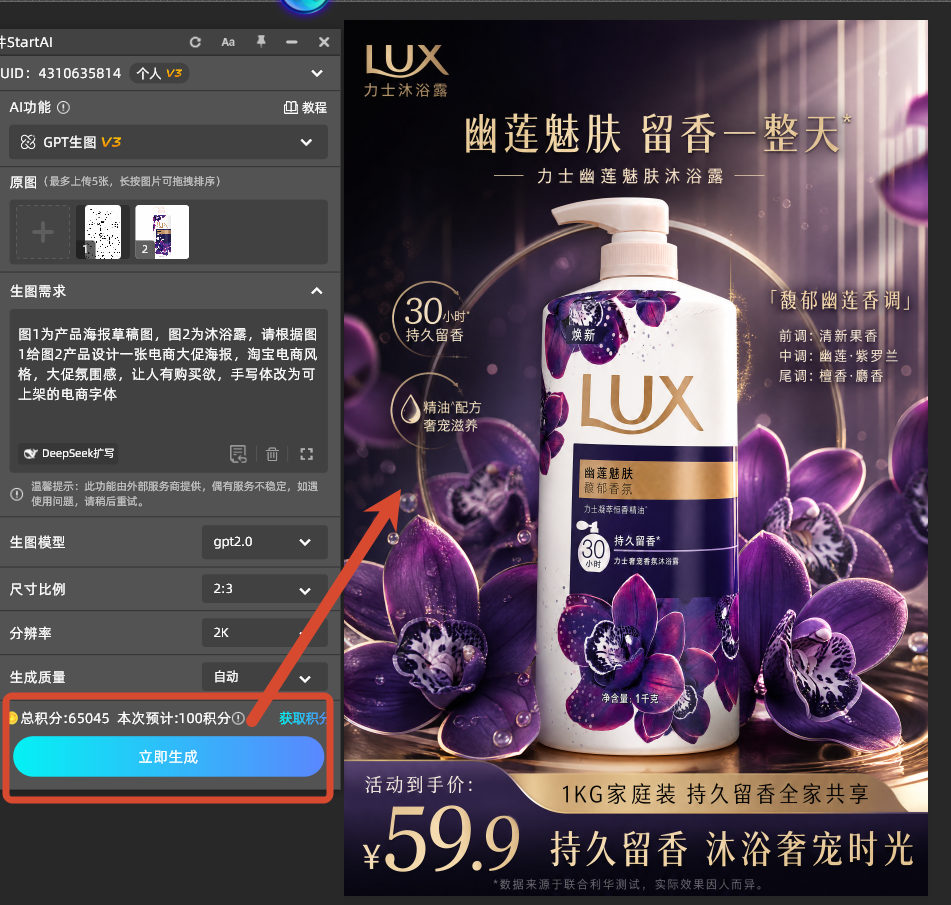The width and height of the screenshot is (951, 905).
Task: Open the 分辨率 2K dropdown
Action: pyautogui.click(x=264, y=633)
